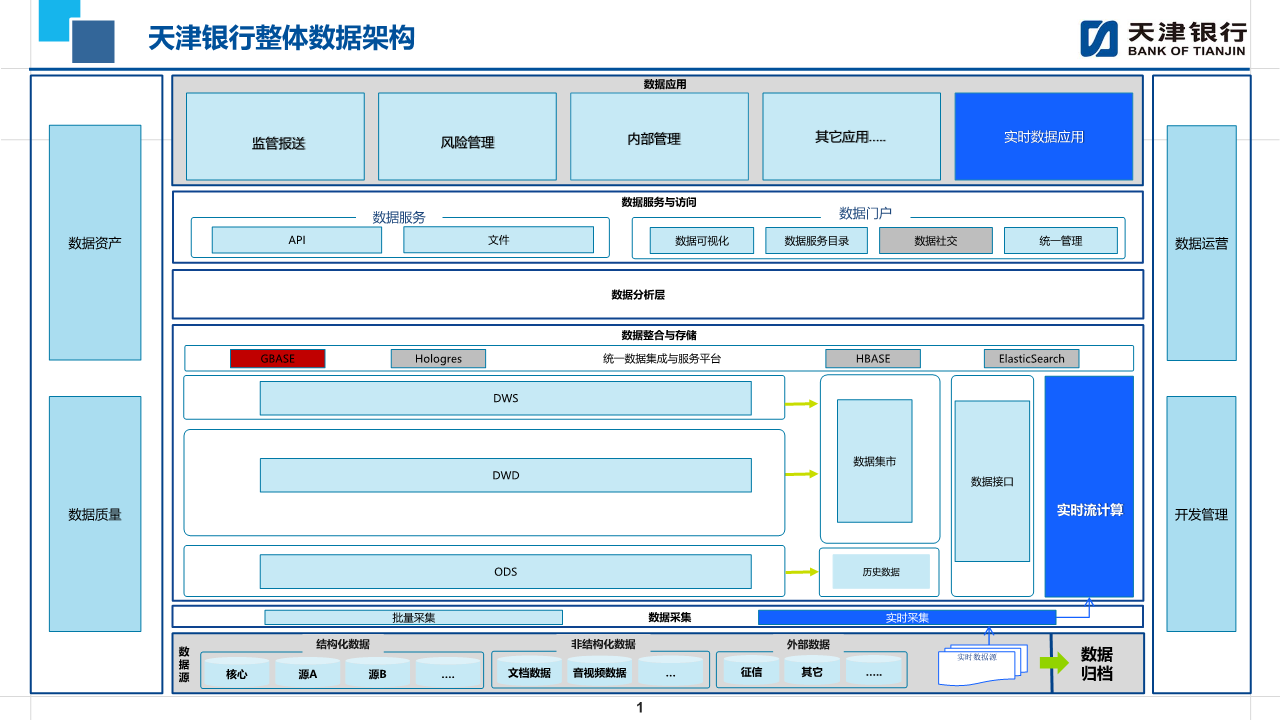Select the 核心 database cylinder
Image resolution: width=1280 pixels, height=720 pixels.
point(236,673)
